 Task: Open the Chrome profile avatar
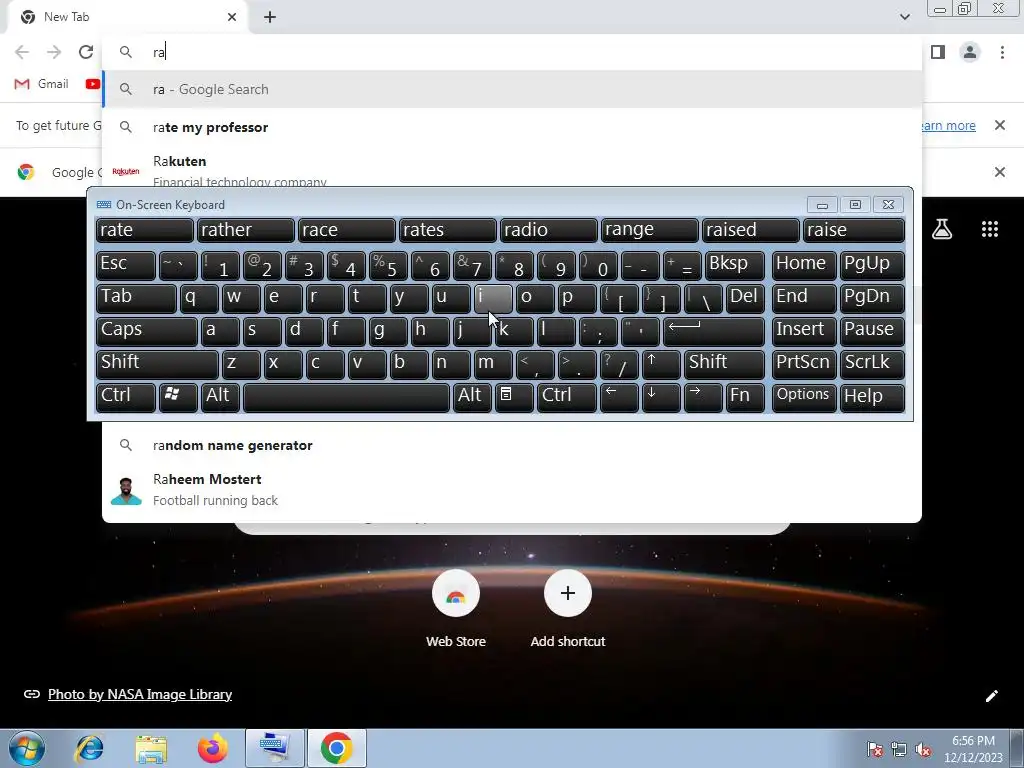(970, 52)
